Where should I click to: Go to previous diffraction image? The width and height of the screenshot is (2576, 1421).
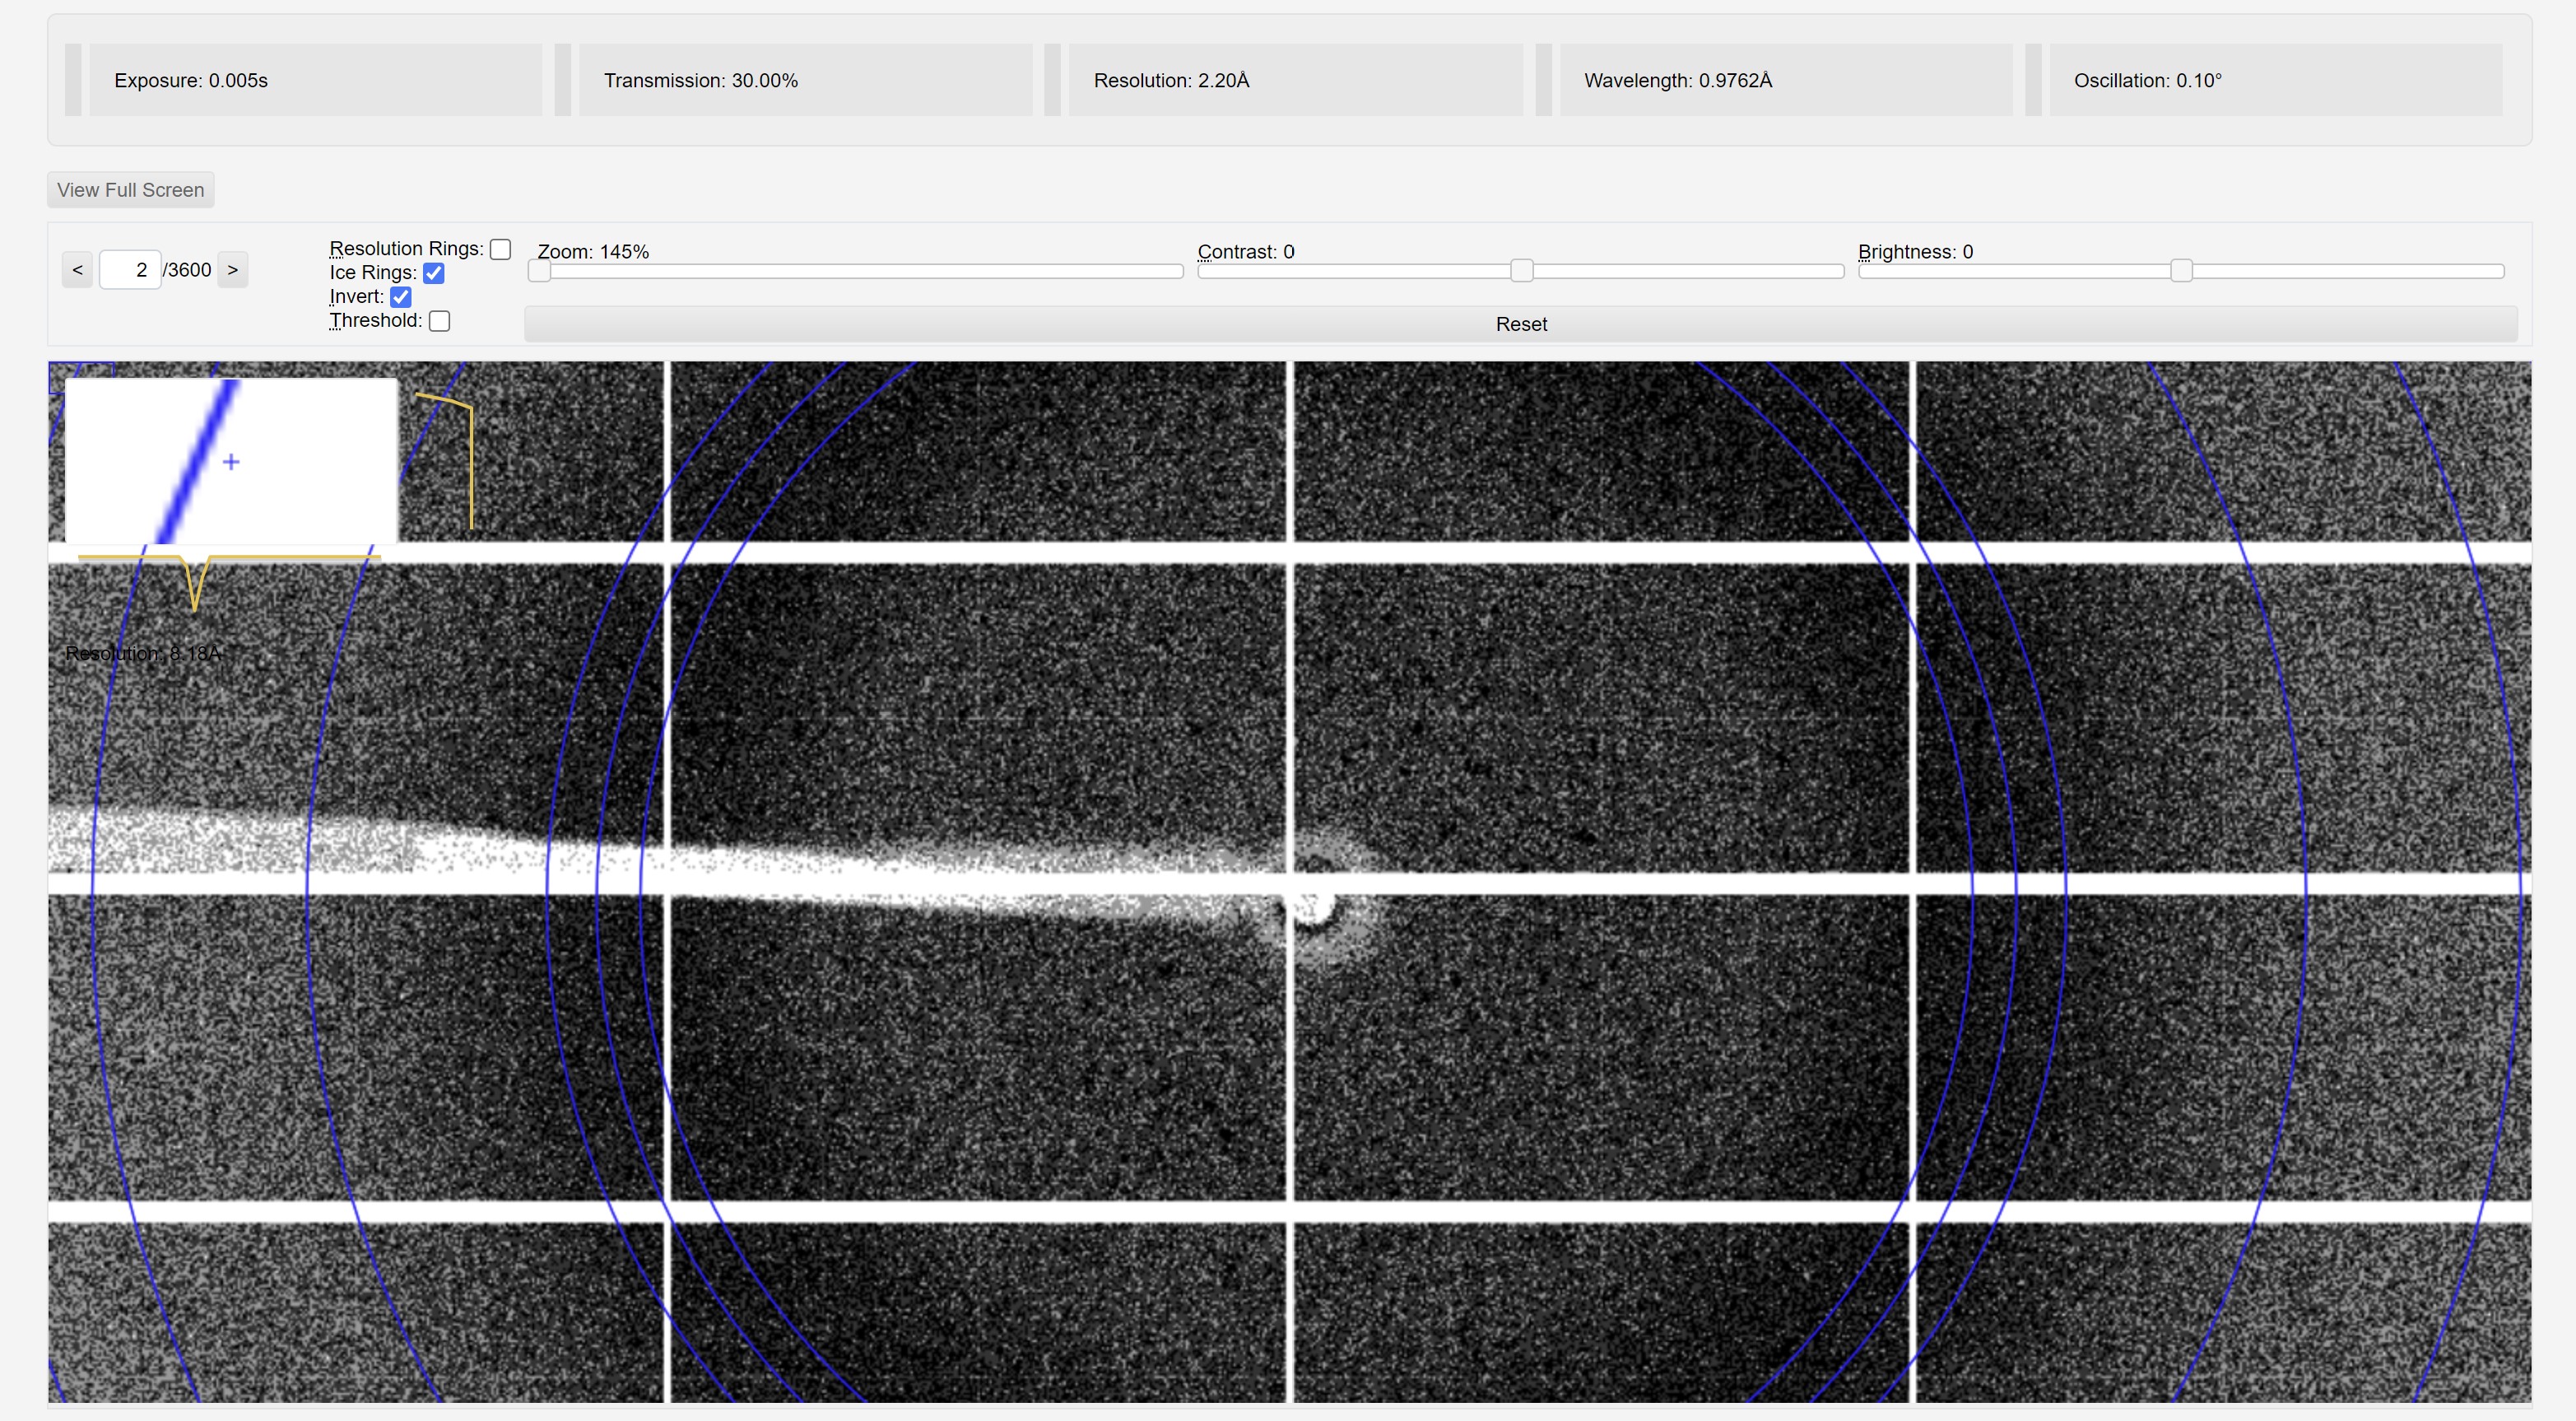(x=77, y=270)
